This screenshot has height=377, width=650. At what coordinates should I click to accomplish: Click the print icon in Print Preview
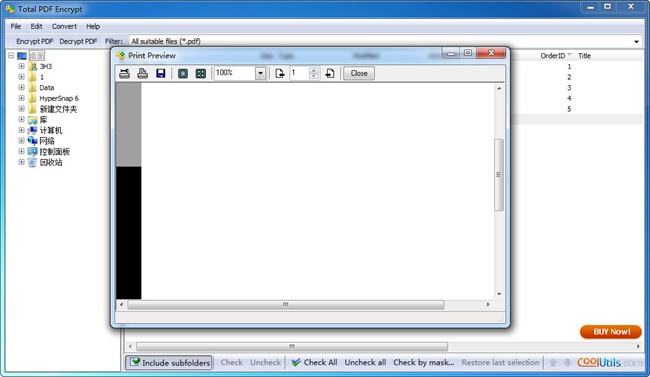click(142, 73)
